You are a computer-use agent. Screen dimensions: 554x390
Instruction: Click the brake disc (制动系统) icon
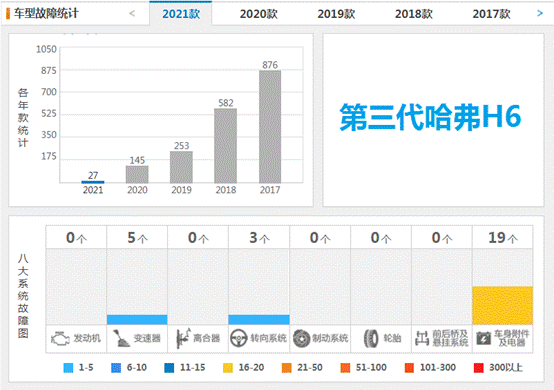click(301, 338)
